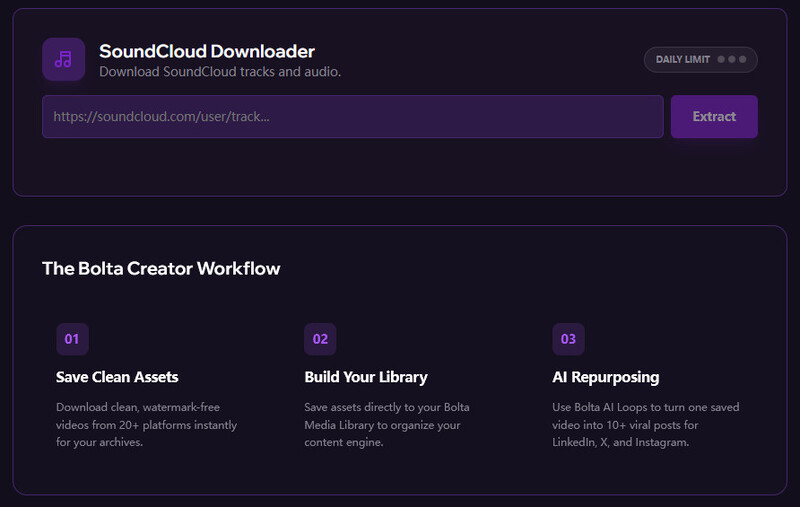Click the 'Save Clean Assets' title

coord(117,377)
